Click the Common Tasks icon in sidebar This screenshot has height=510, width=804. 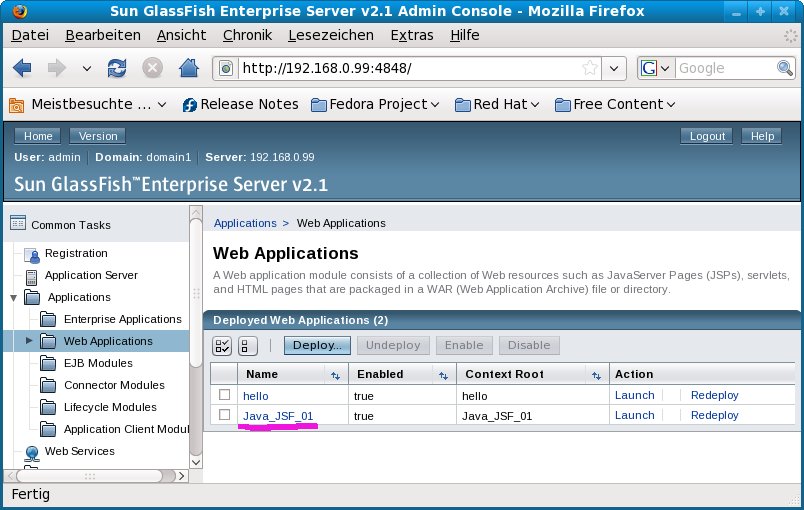point(17,224)
